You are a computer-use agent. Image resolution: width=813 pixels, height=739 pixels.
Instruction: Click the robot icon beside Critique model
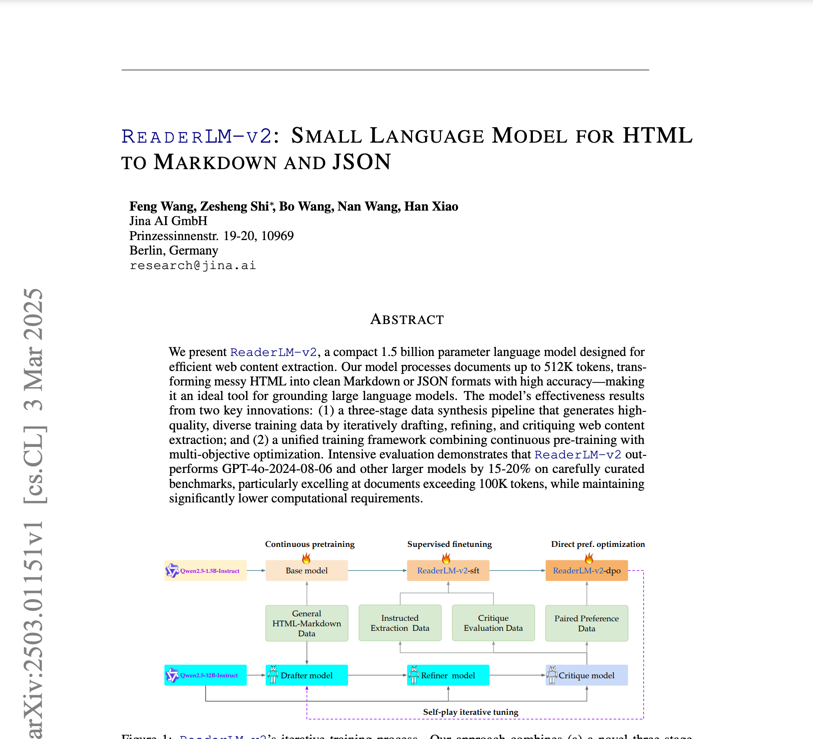(552, 675)
